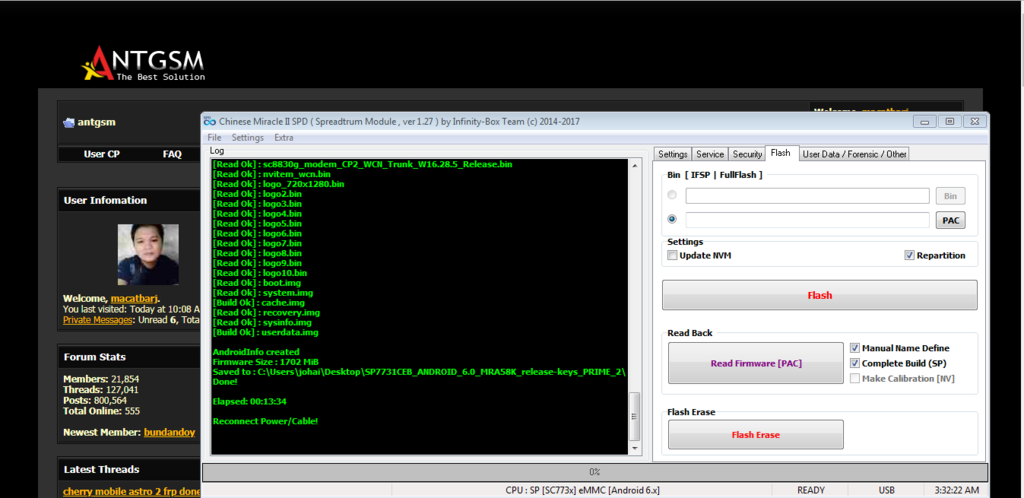1024x498 pixels.
Task: Click the 'Firmware Size : 1702 MiB' log line
Action: pyautogui.click(x=265, y=362)
